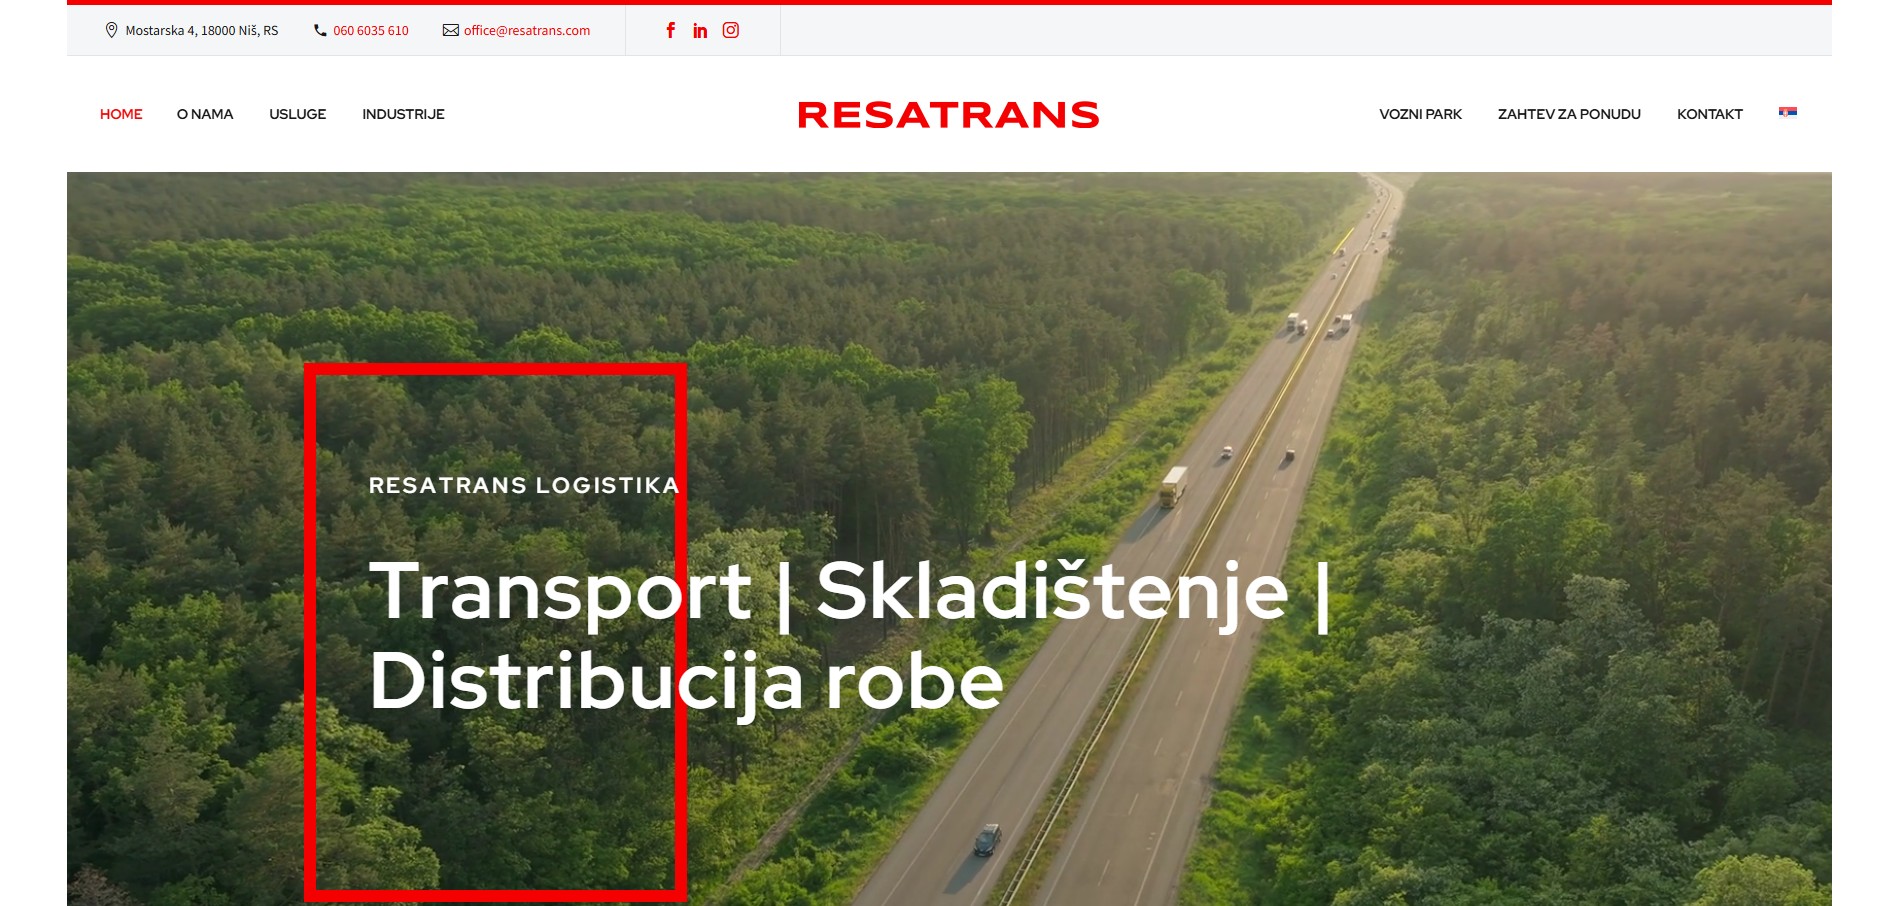
Task: Email office@resatrans.com link
Action: point(527,31)
